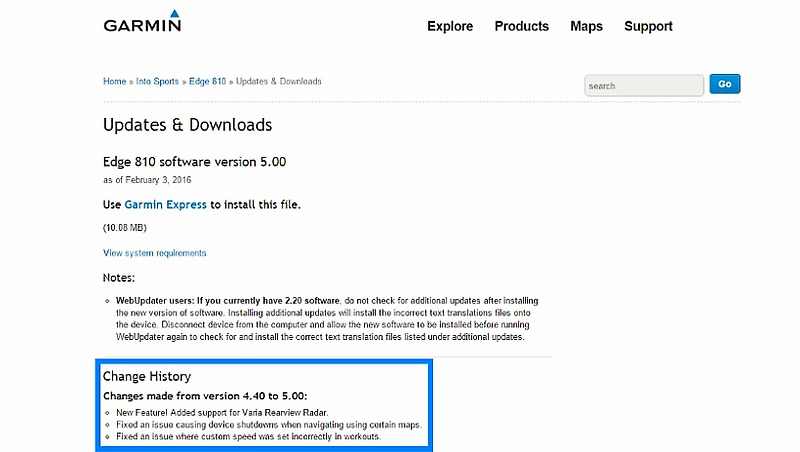Open the Maps menu
The height and width of the screenshot is (452, 800).
586,27
